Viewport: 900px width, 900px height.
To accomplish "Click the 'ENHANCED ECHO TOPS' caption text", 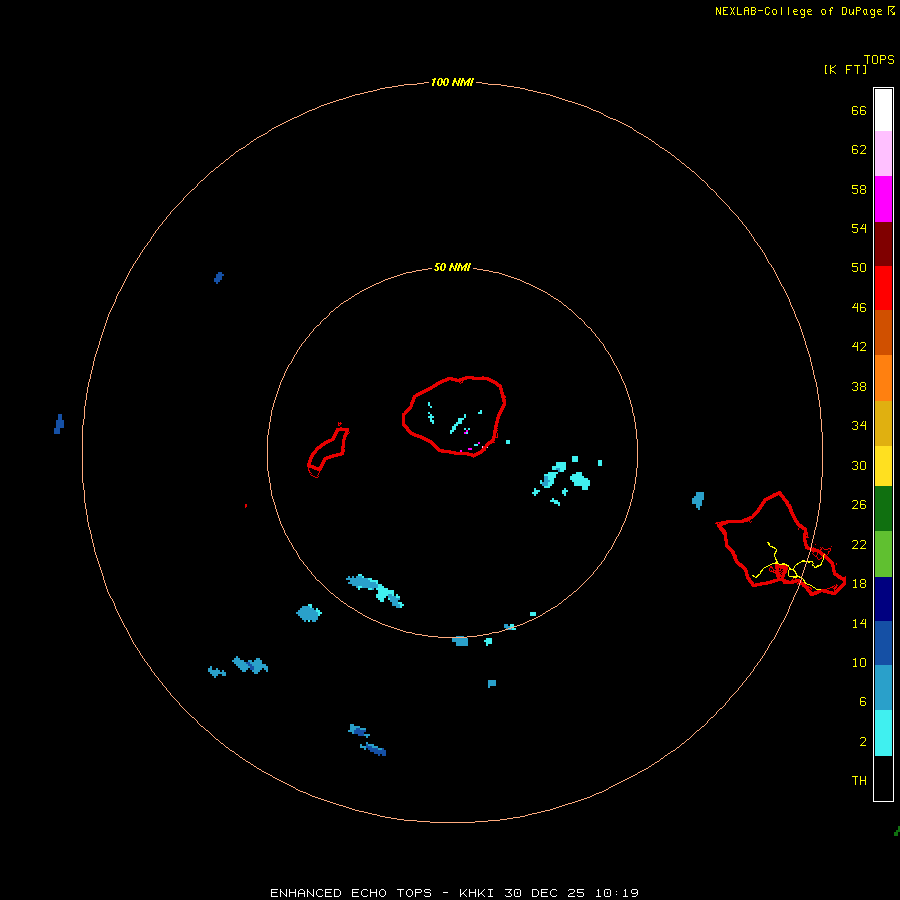I will point(351,893).
